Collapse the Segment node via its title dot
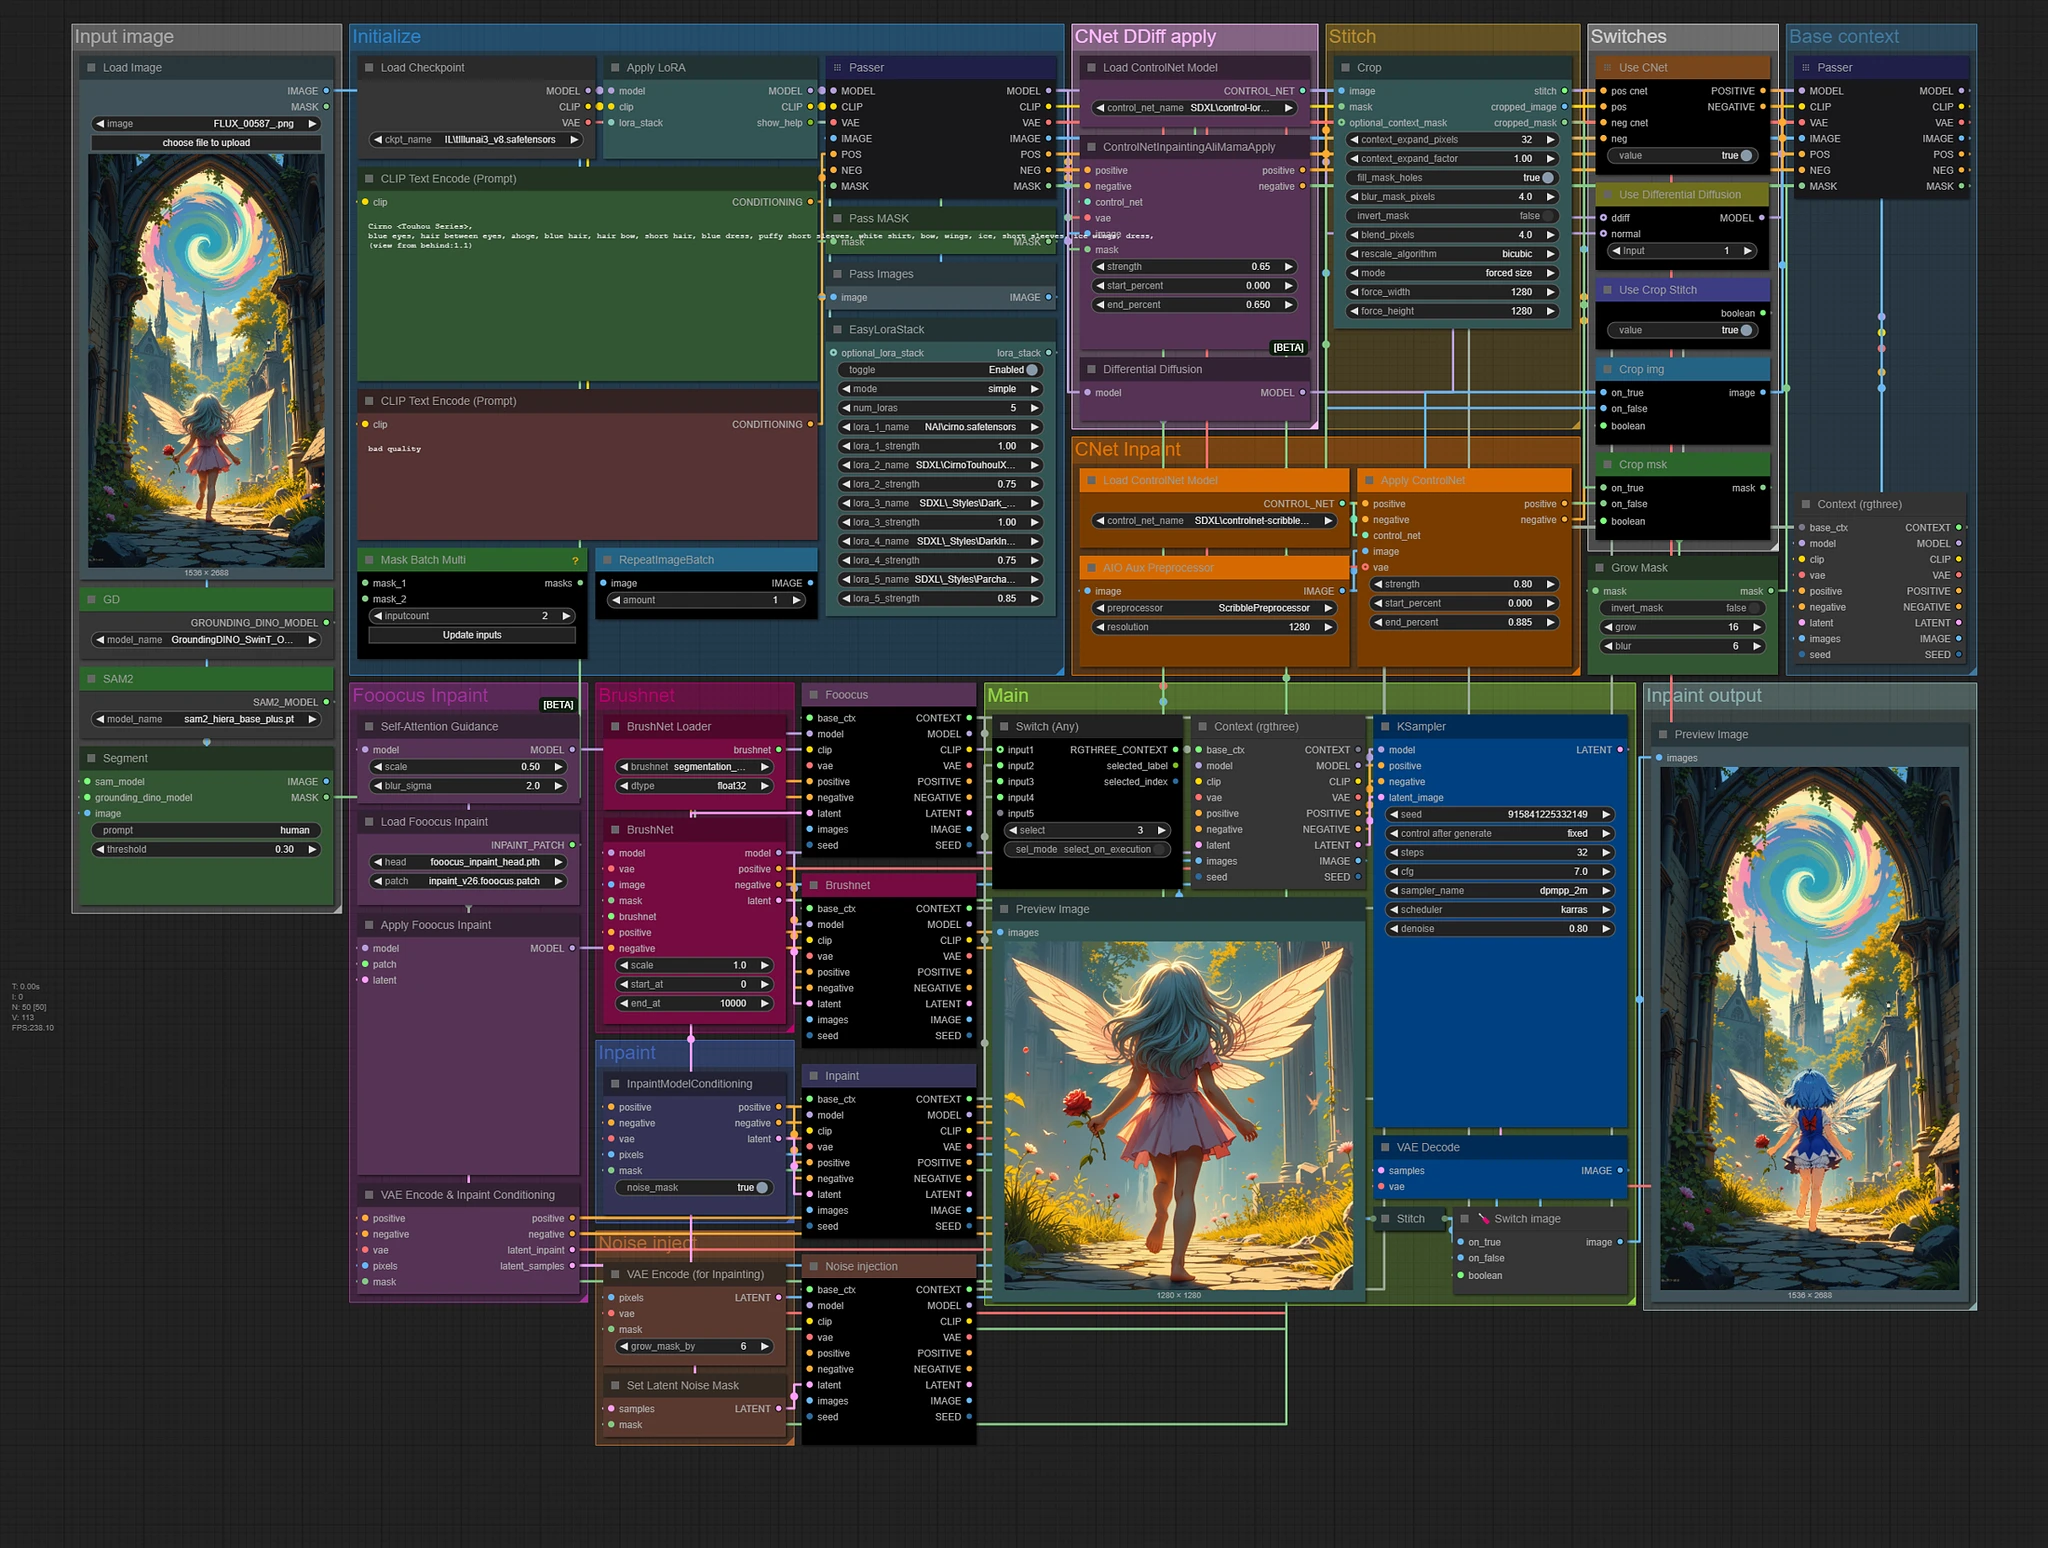 91,759
